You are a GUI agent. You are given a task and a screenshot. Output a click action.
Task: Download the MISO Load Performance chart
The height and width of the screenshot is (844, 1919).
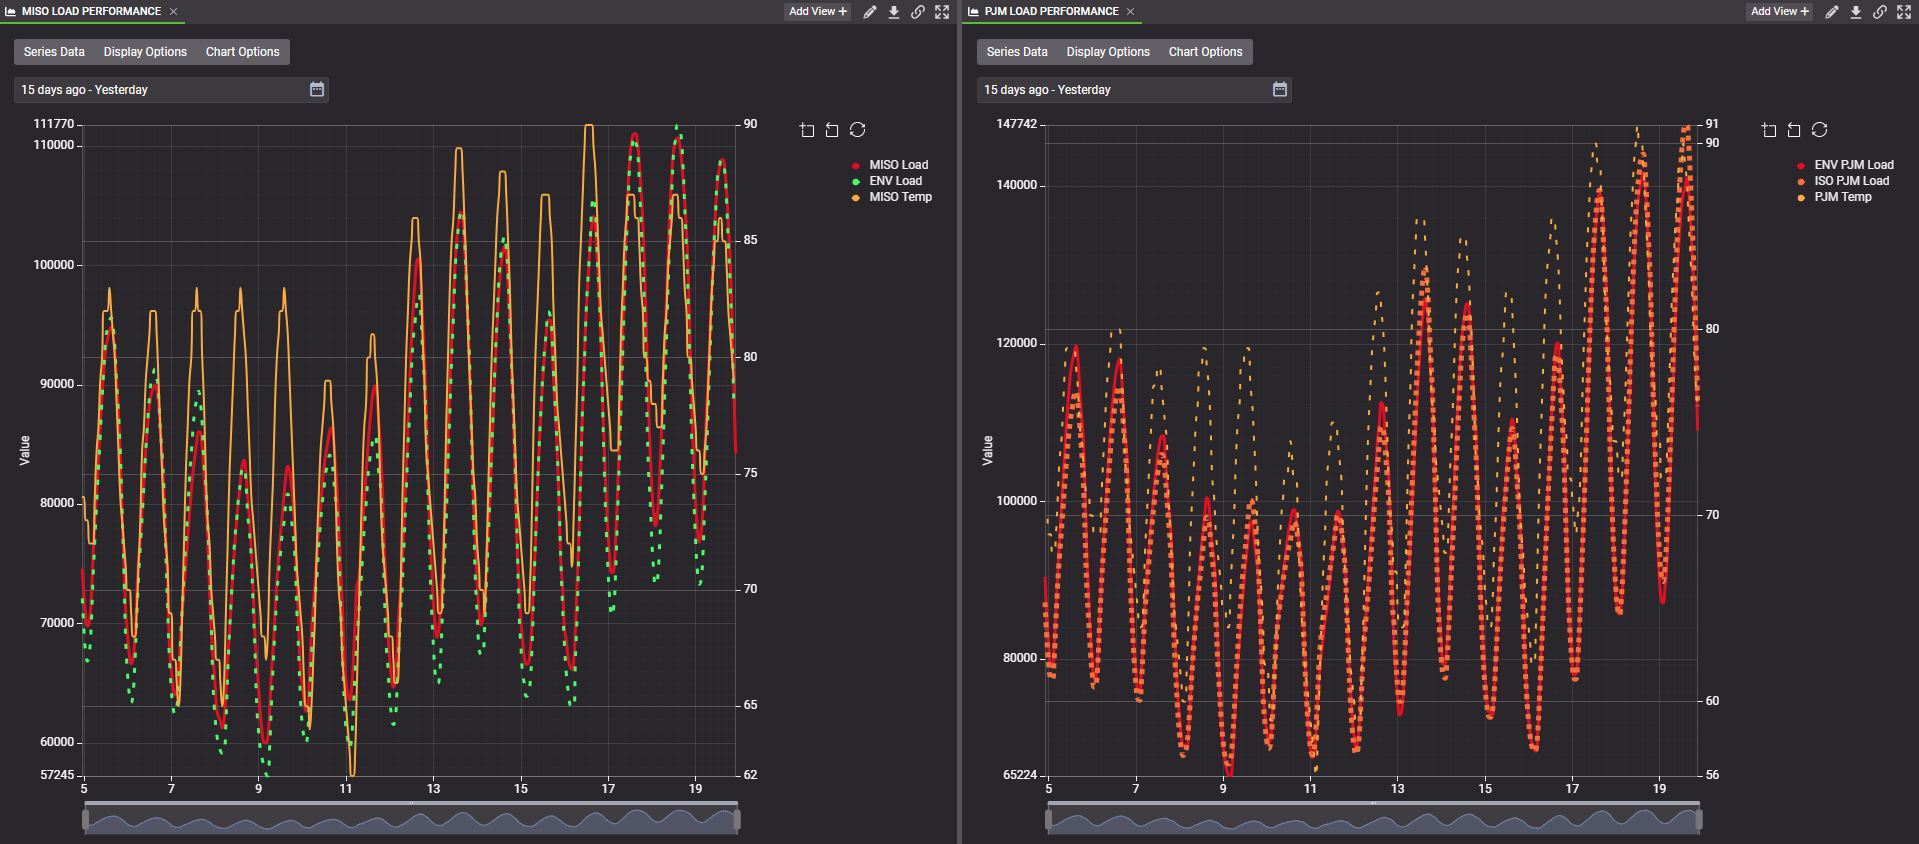(894, 12)
